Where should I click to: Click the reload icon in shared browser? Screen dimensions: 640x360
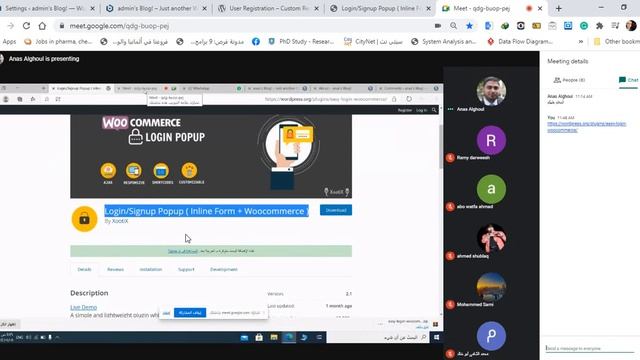pos(409,99)
